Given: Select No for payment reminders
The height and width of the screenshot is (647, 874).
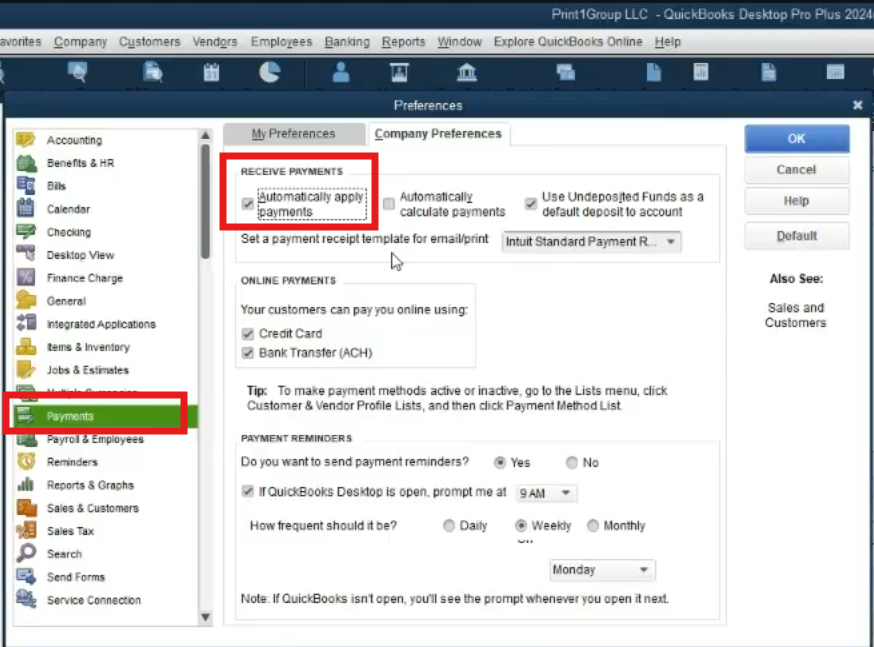Looking at the screenshot, I should pos(571,463).
